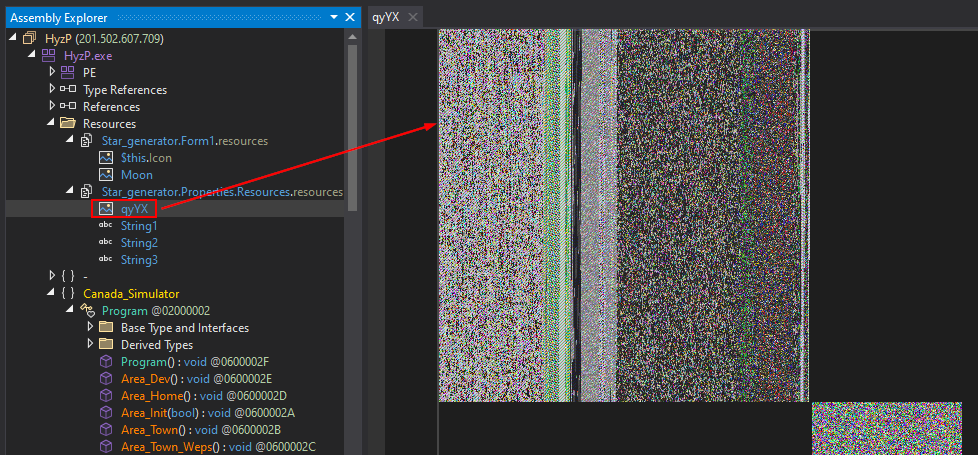Select the qyYX resource in tree
978x455 pixels.
coord(134,209)
